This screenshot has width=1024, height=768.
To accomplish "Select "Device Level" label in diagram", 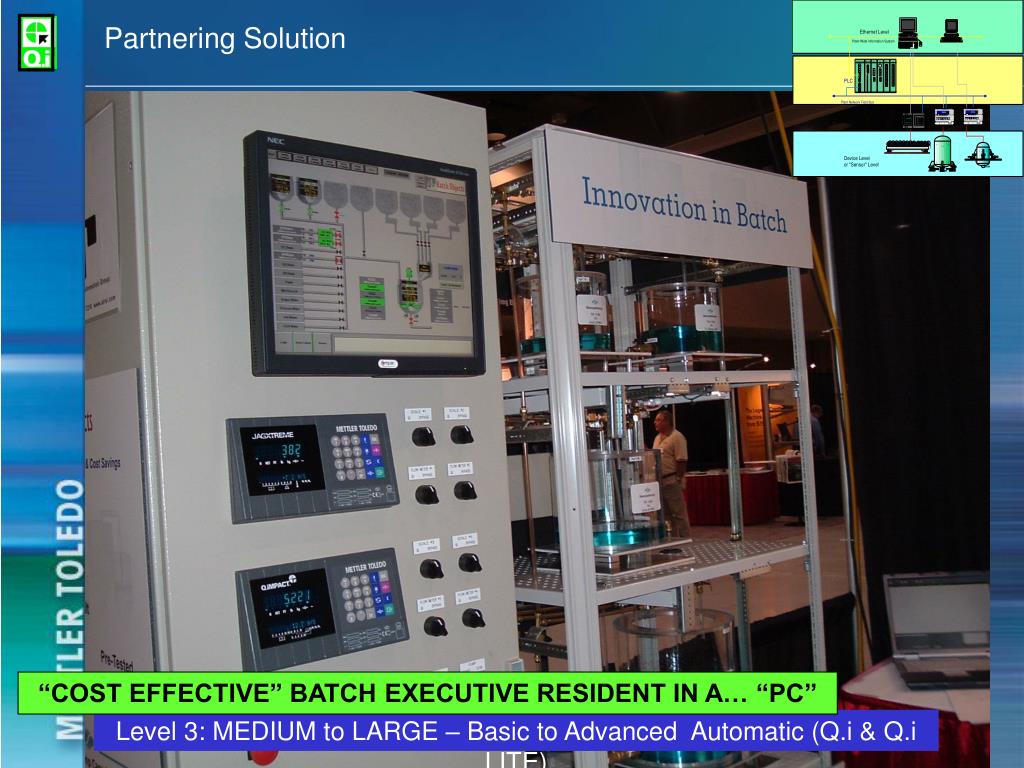I will click(x=856, y=158).
